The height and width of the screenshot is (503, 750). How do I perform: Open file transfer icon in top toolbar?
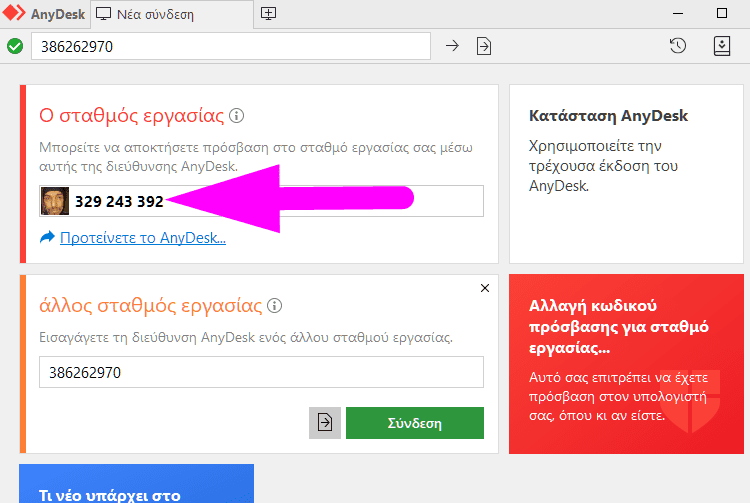[x=484, y=46]
